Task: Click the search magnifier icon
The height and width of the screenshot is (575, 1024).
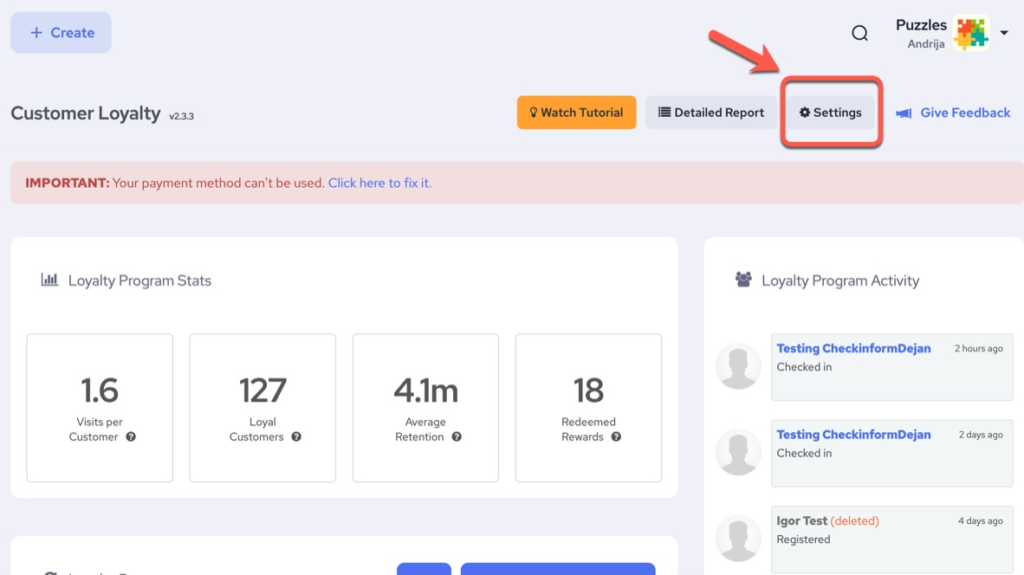Action: 859,33
